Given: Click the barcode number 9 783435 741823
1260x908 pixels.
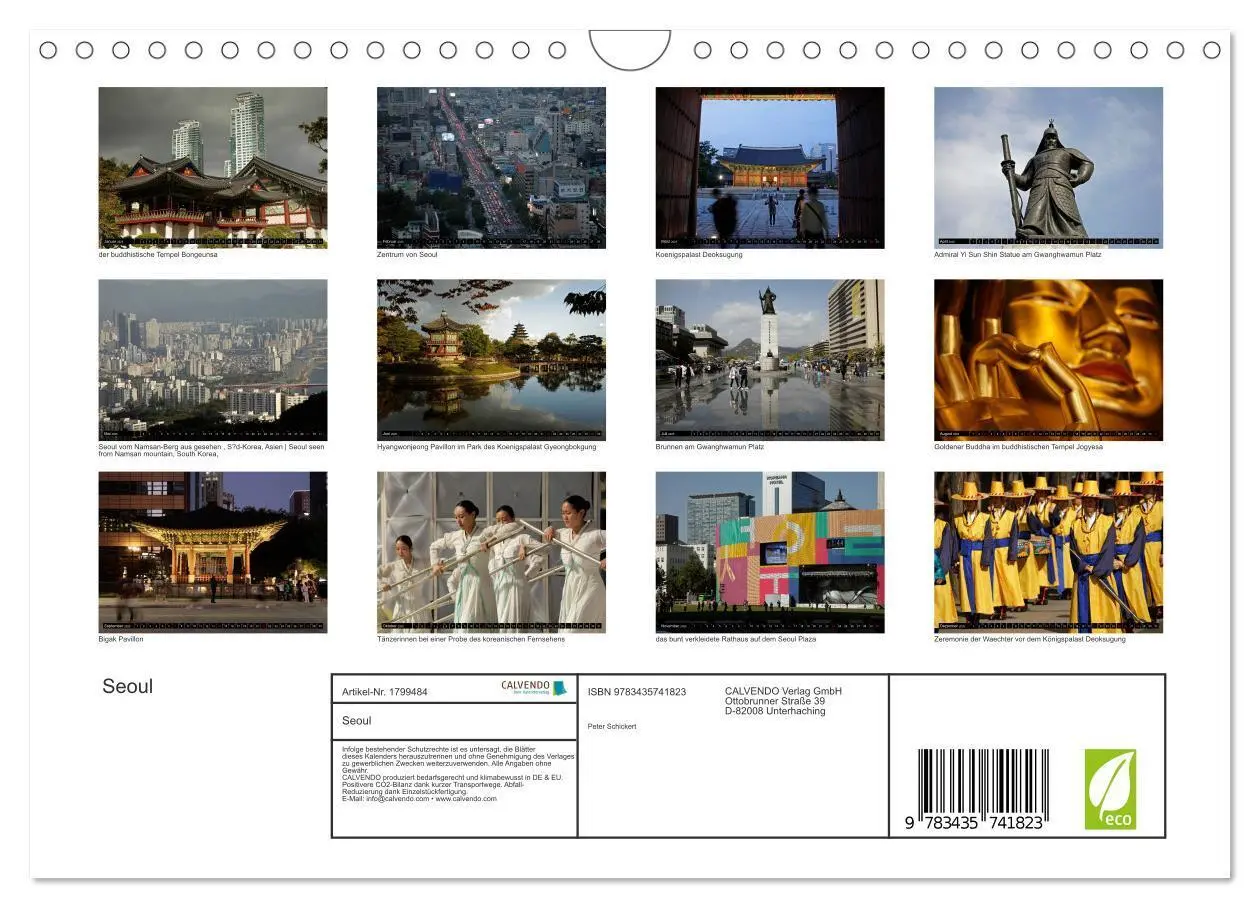Looking at the screenshot, I should [974, 823].
